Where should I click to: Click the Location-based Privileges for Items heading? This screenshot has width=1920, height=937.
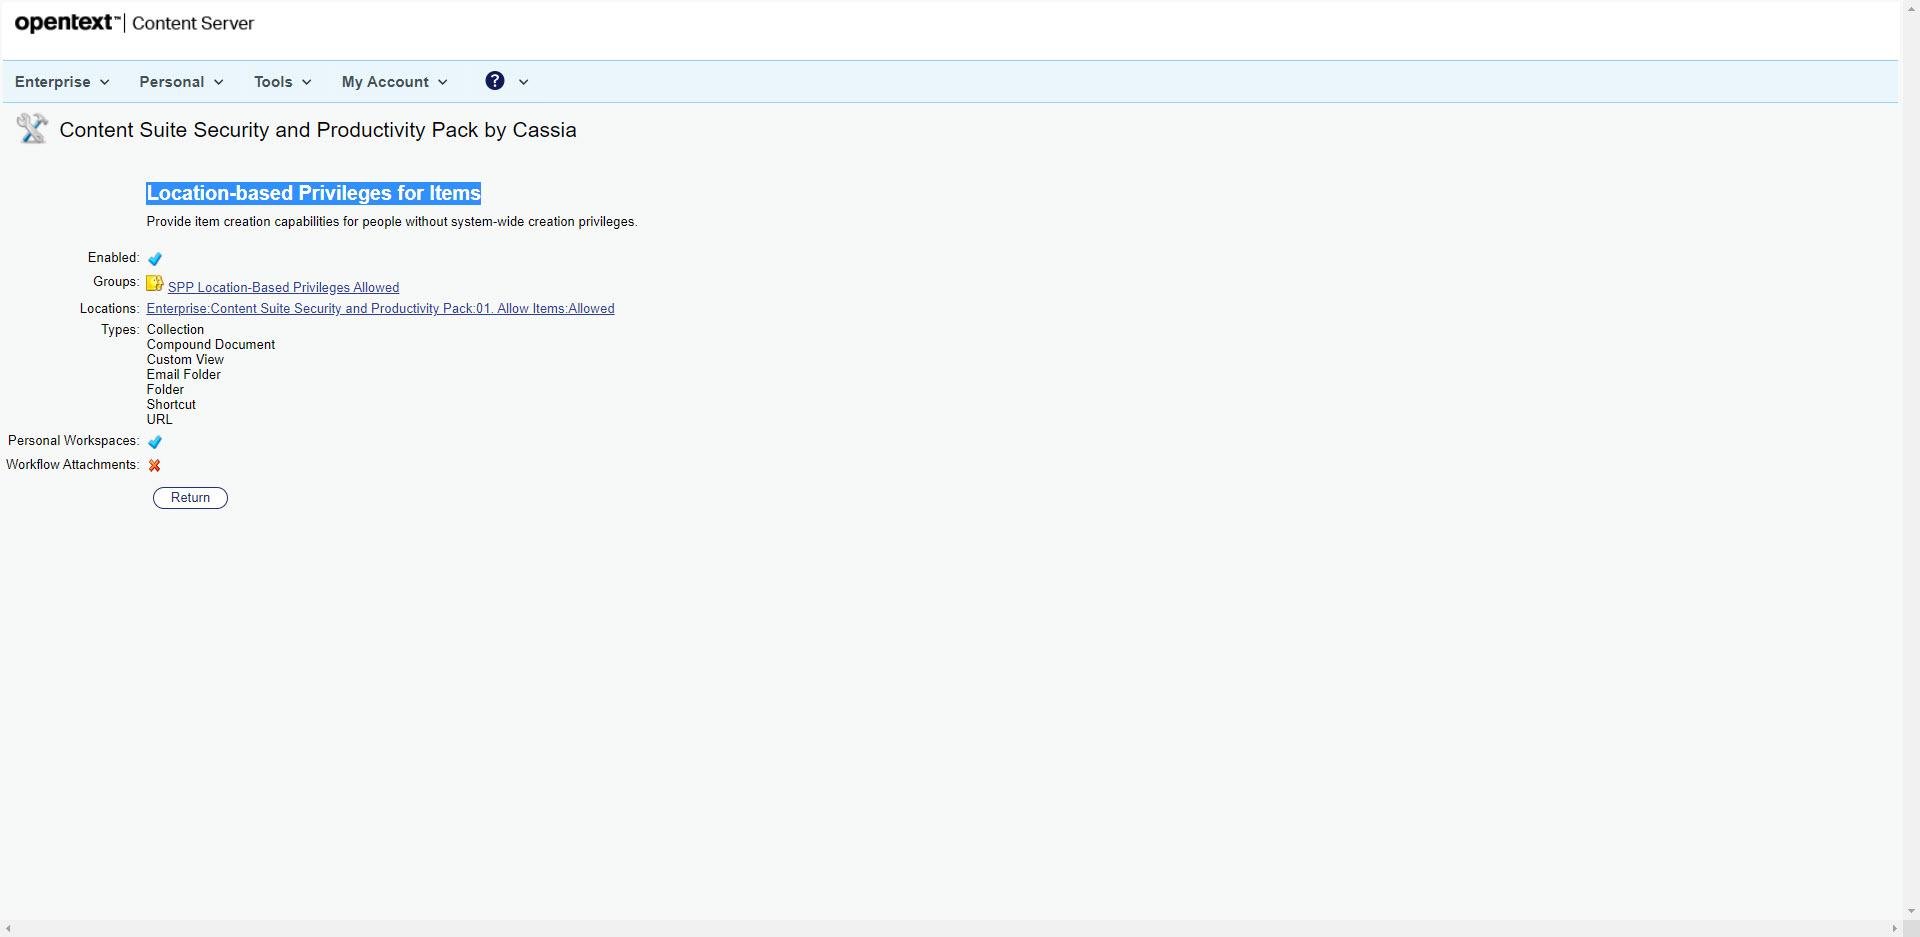pyautogui.click(x=313, y=193)
